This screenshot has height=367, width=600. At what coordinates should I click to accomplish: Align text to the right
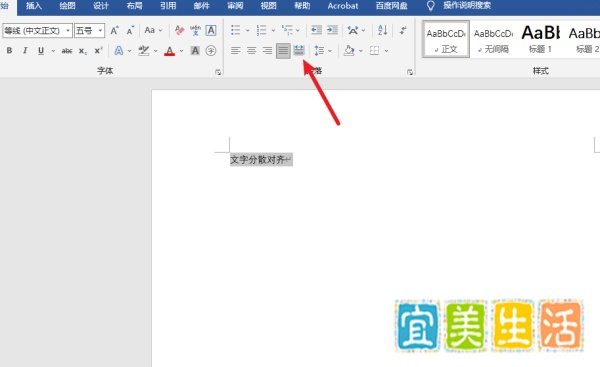tap(267, 51)
